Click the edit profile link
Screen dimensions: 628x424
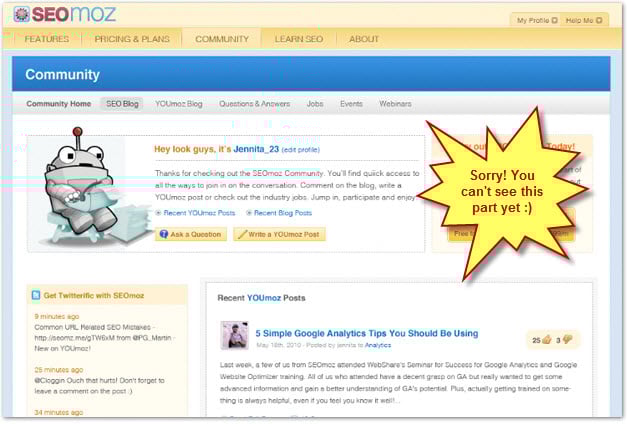pyautogui.click(x=301, y=149)
